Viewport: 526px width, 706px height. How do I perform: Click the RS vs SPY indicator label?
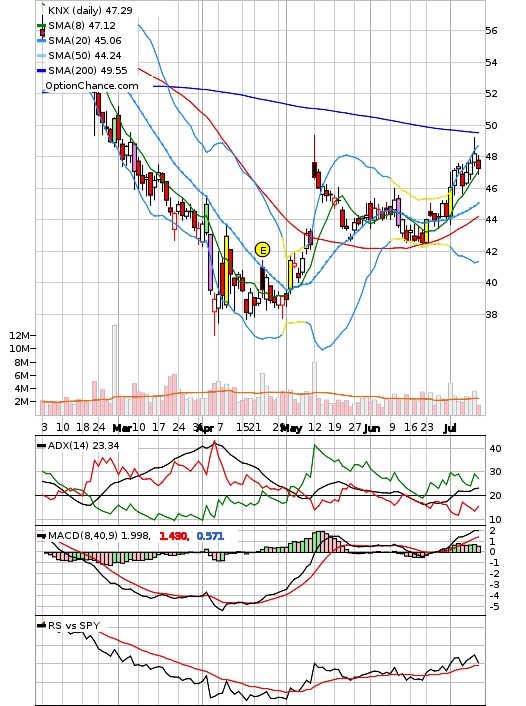click(74, 625)
